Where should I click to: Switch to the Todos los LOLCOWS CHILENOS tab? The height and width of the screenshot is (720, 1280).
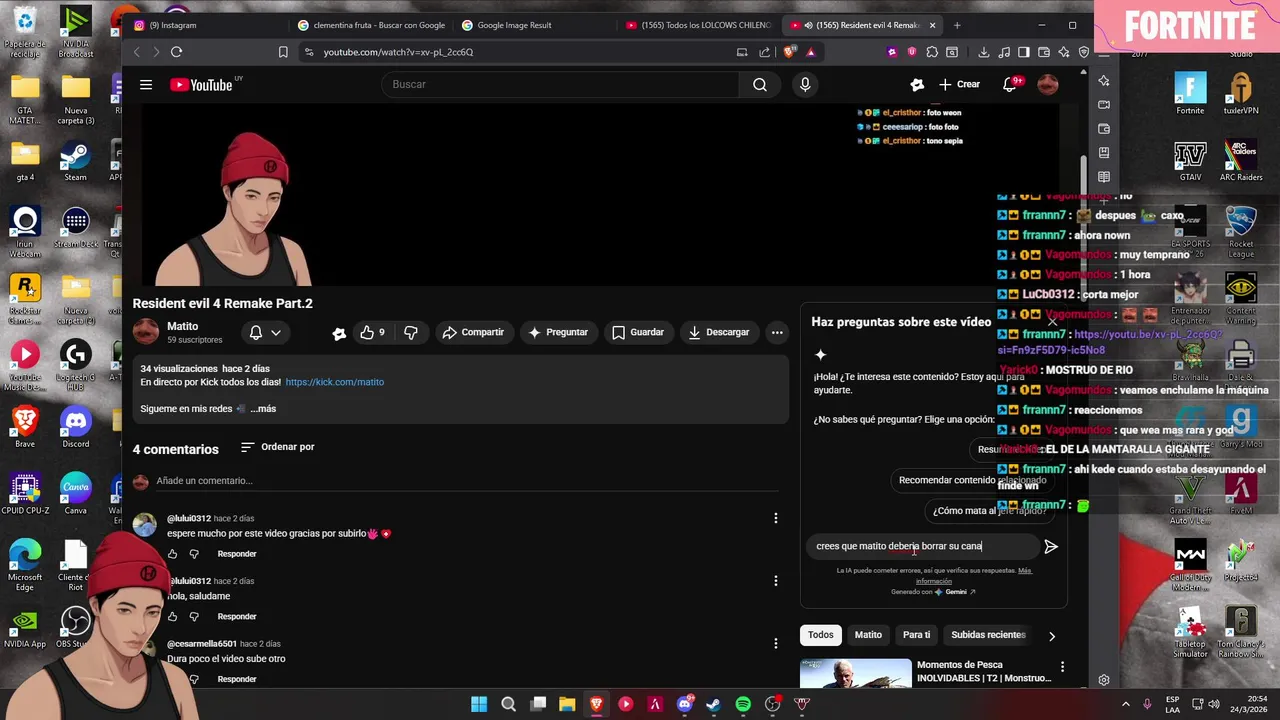click(x=698, y=25)
